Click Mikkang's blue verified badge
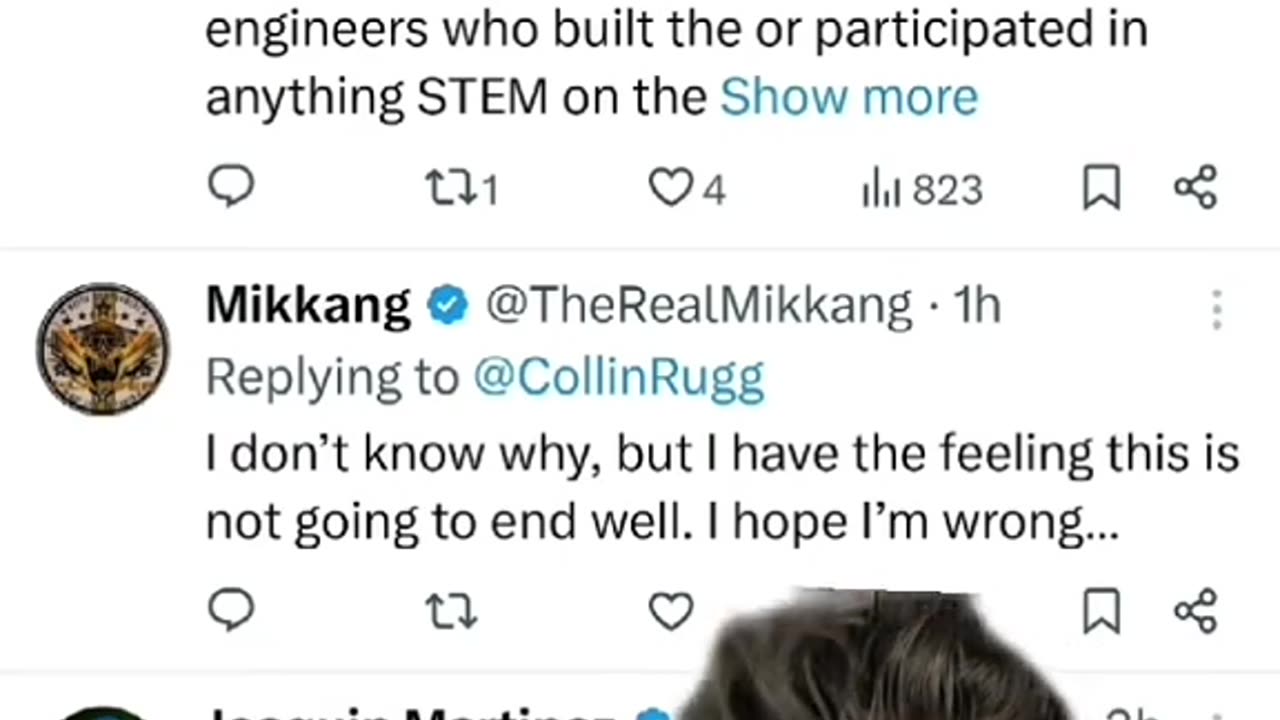 (x=448, y=306)
